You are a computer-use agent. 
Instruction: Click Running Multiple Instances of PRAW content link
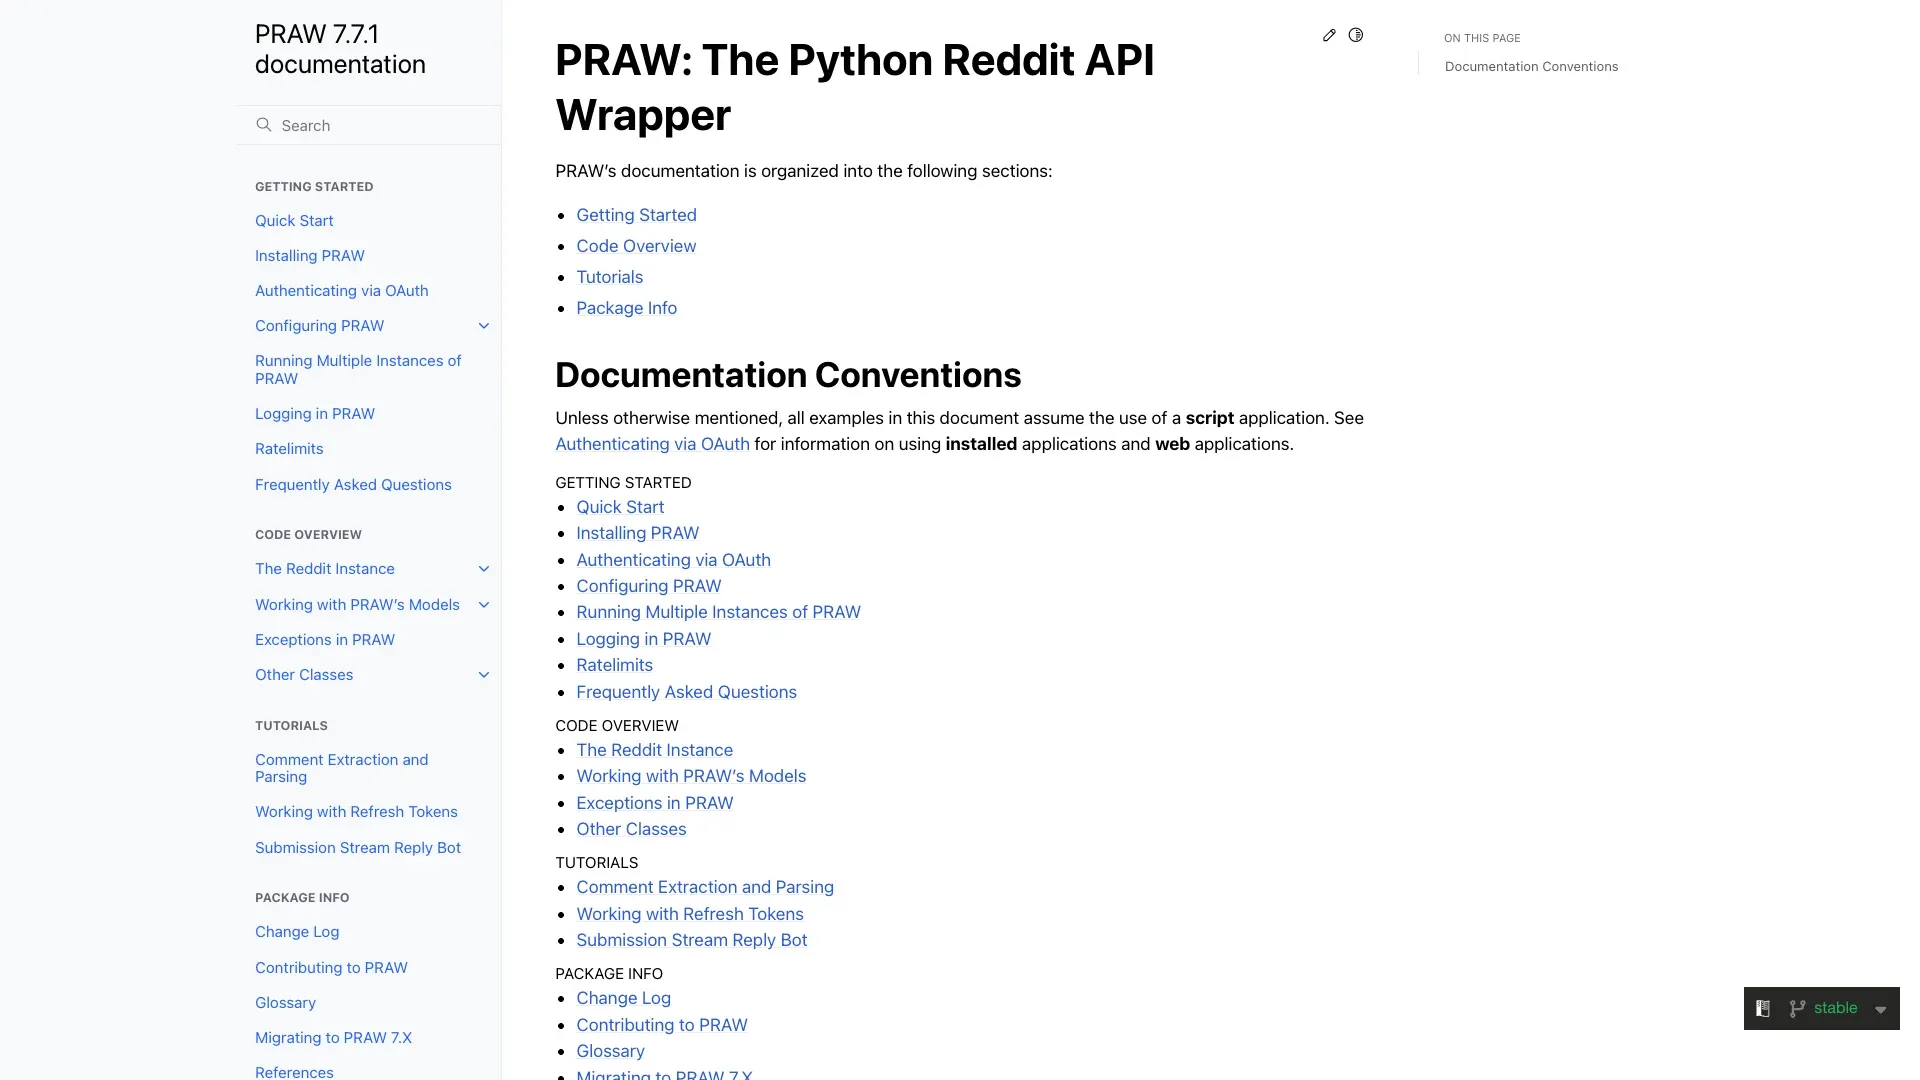coord(718,612)
